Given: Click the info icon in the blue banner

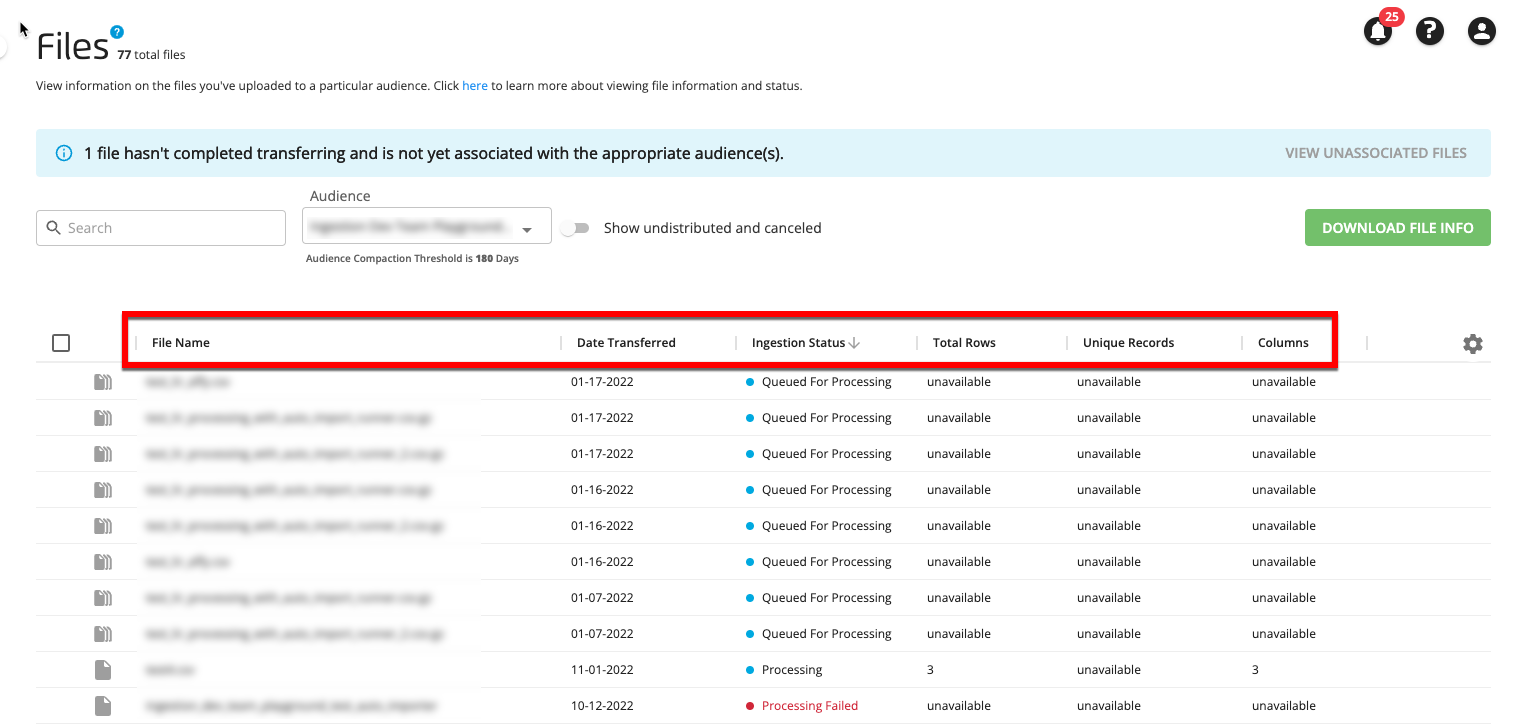Looking at the screenshot, I should coord(64,153).
